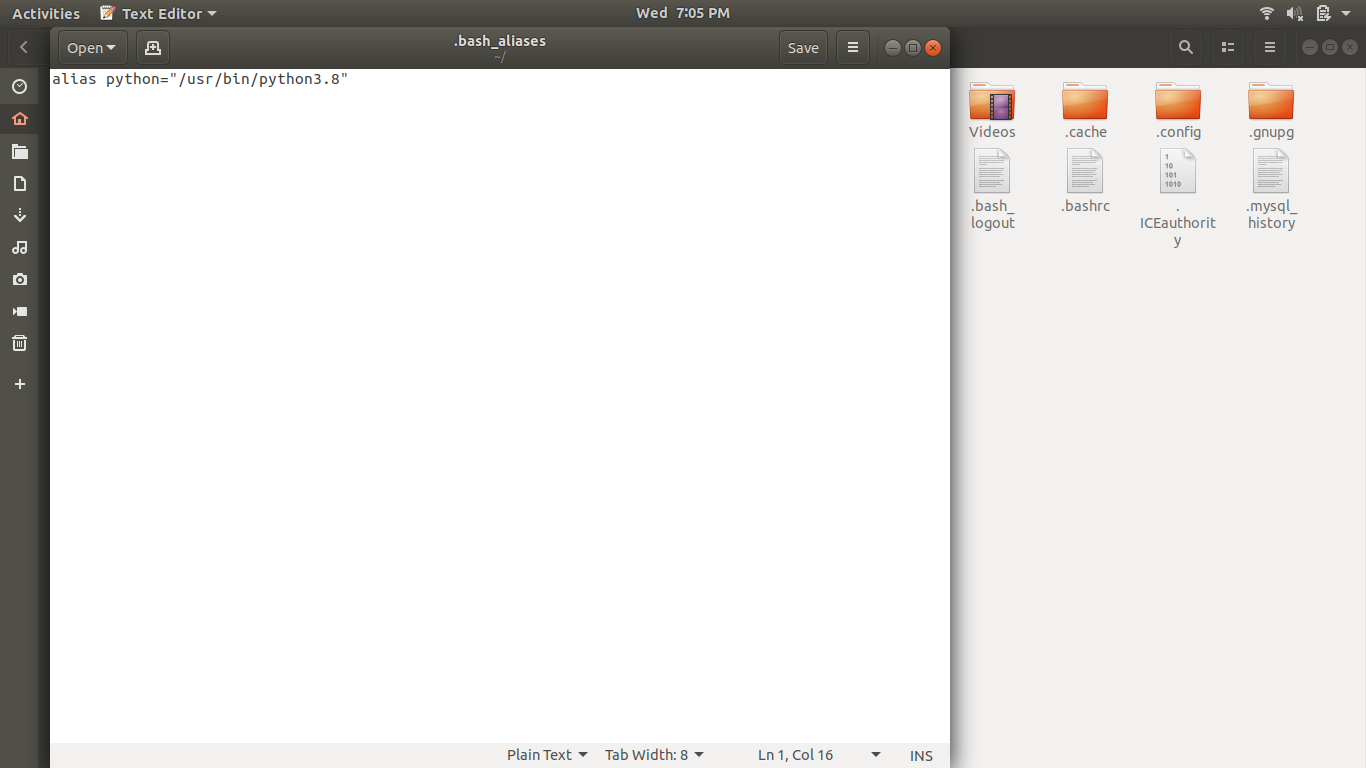Open the Plain Text language dropdown

coord(547,755)
